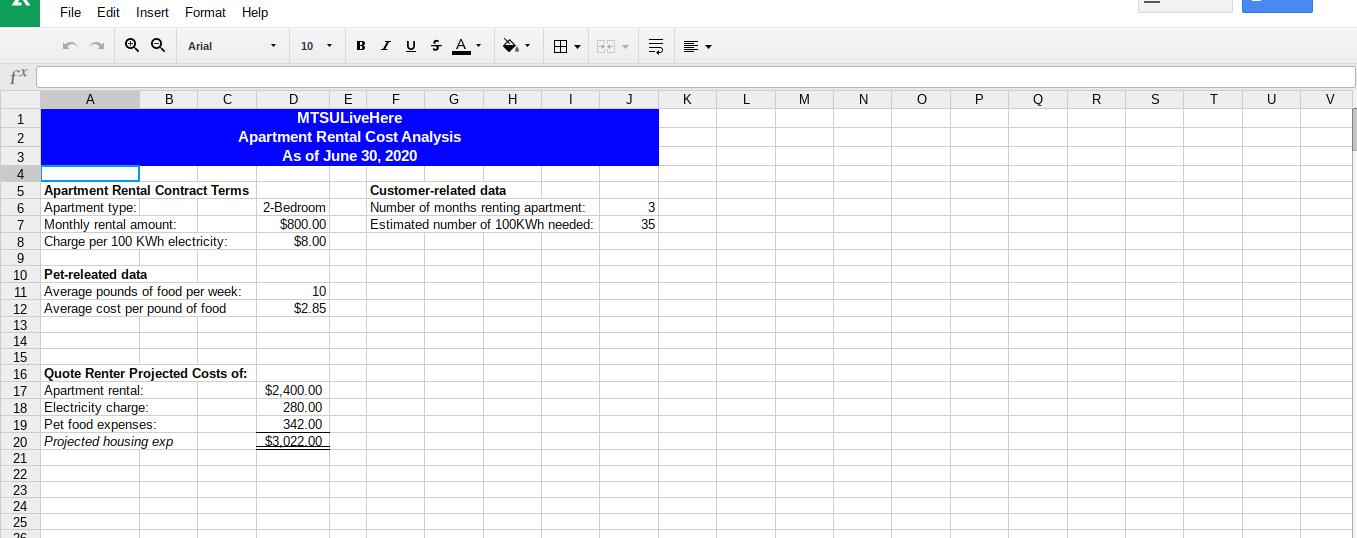Select row 20 header
Image resolution: width=1357 pixels, height=538 pixels.
pyautogui.click(x=20, y=441)
